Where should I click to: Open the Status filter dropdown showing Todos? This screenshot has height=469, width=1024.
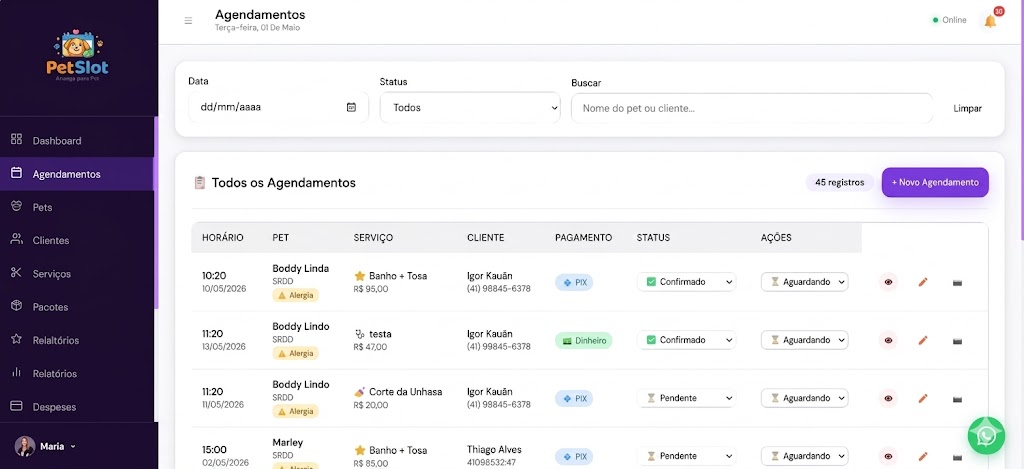pyautogui.click(x=470, y=107)
